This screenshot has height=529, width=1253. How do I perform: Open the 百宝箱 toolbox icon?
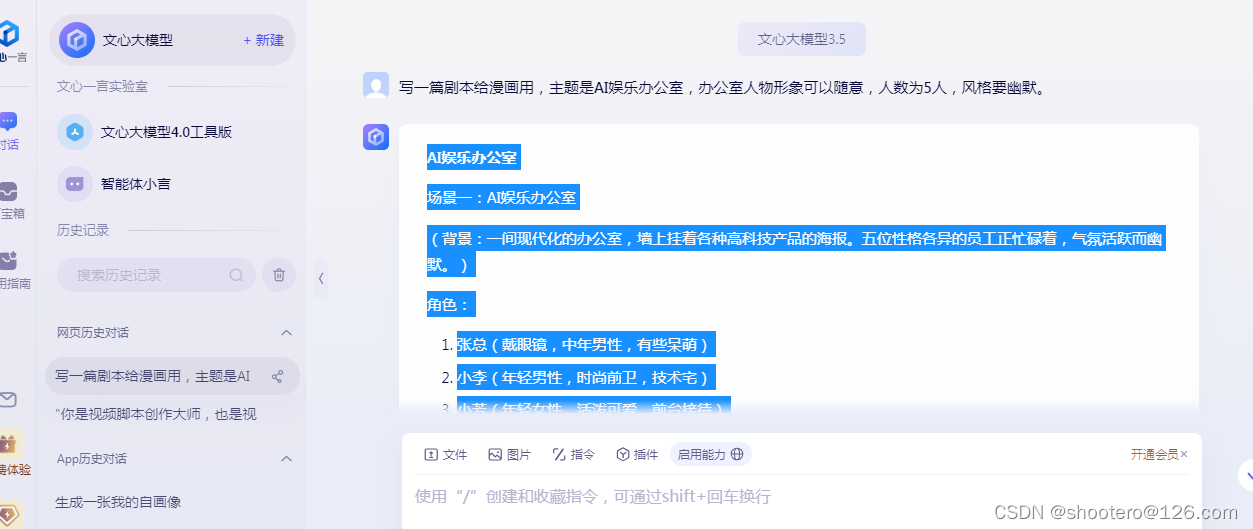point(8,191)
